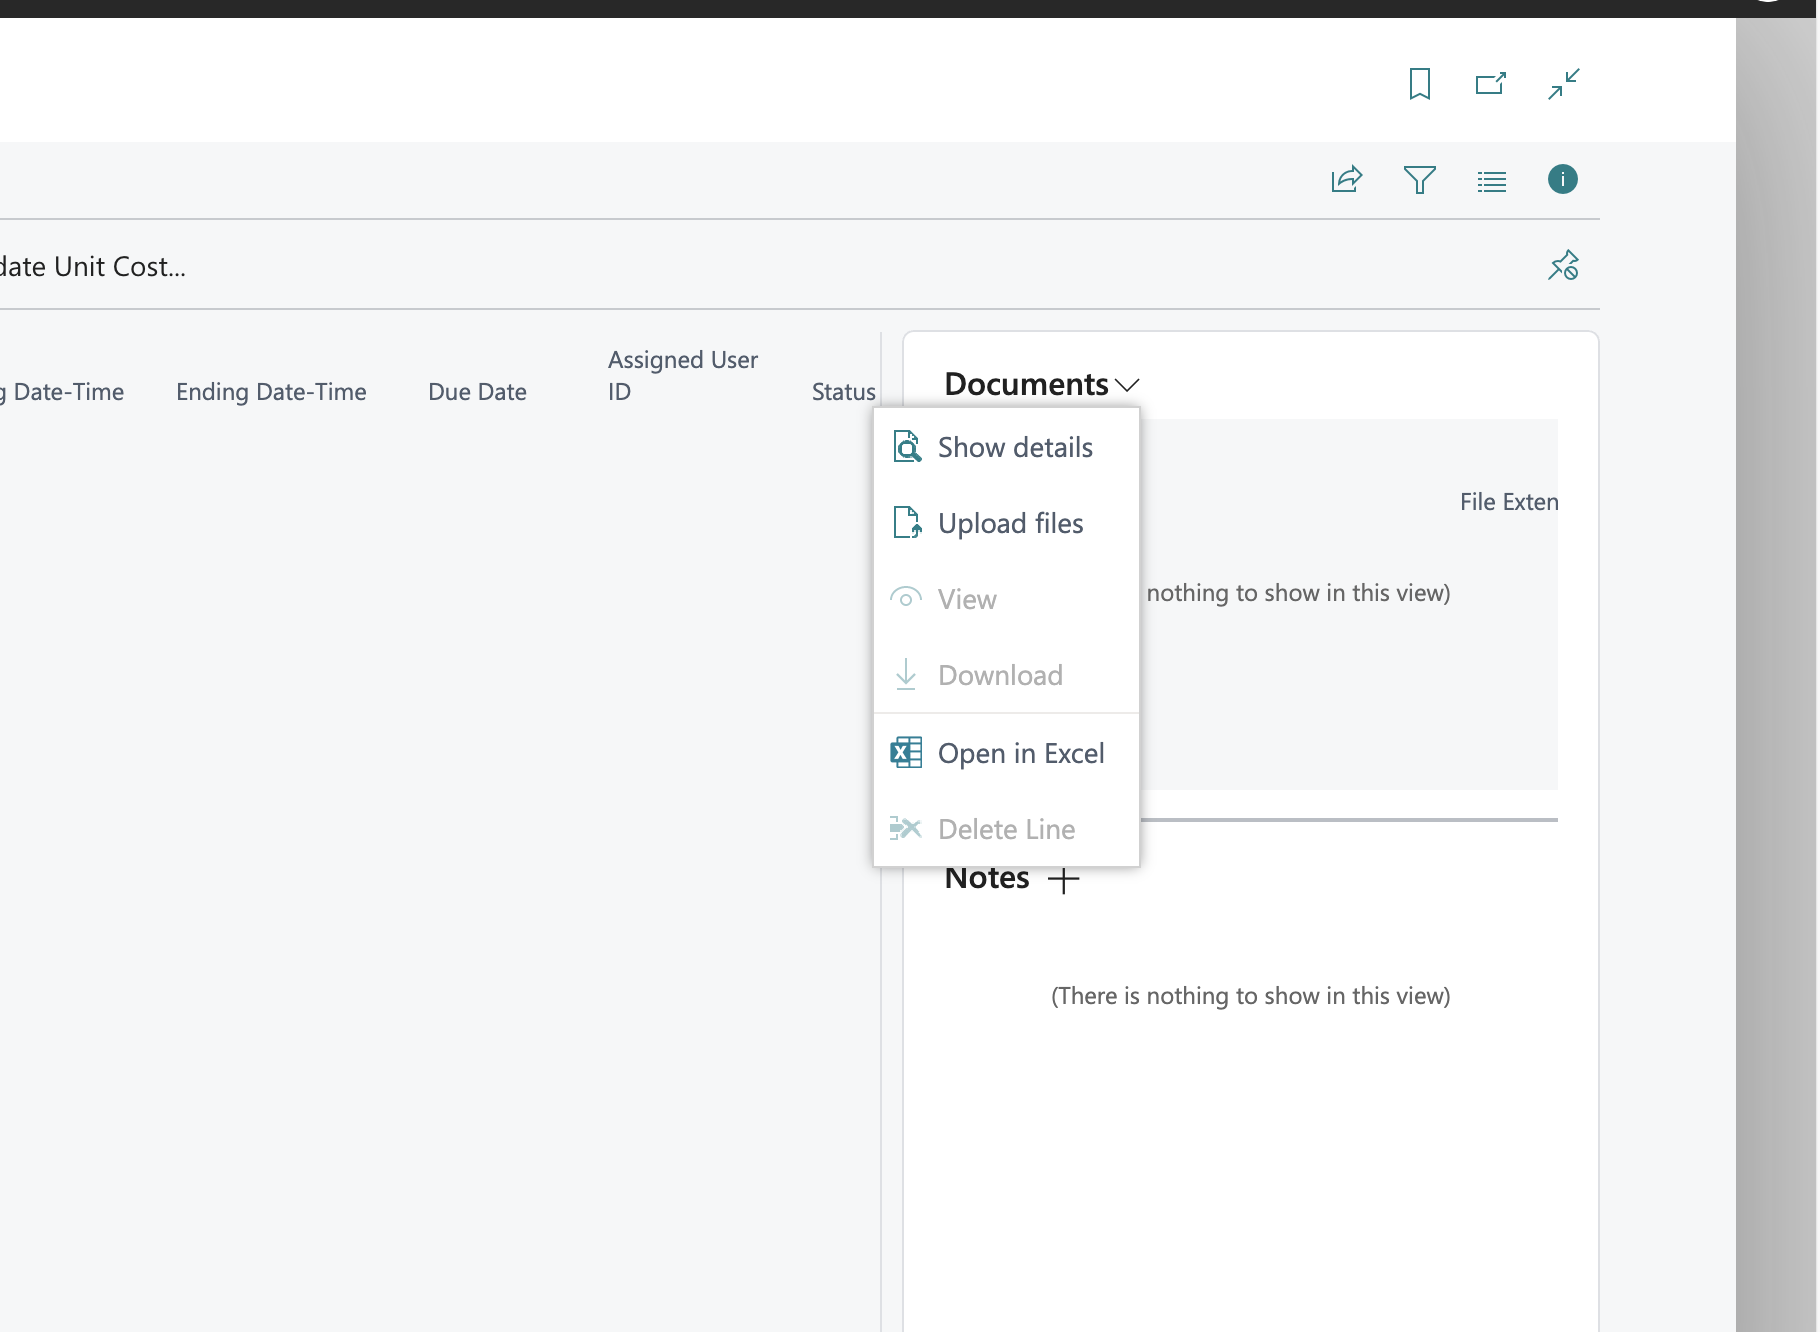Choose Open in Excel menu item
Viewport: 1820px width, 1332px height.
click(x=1006, y=753)
